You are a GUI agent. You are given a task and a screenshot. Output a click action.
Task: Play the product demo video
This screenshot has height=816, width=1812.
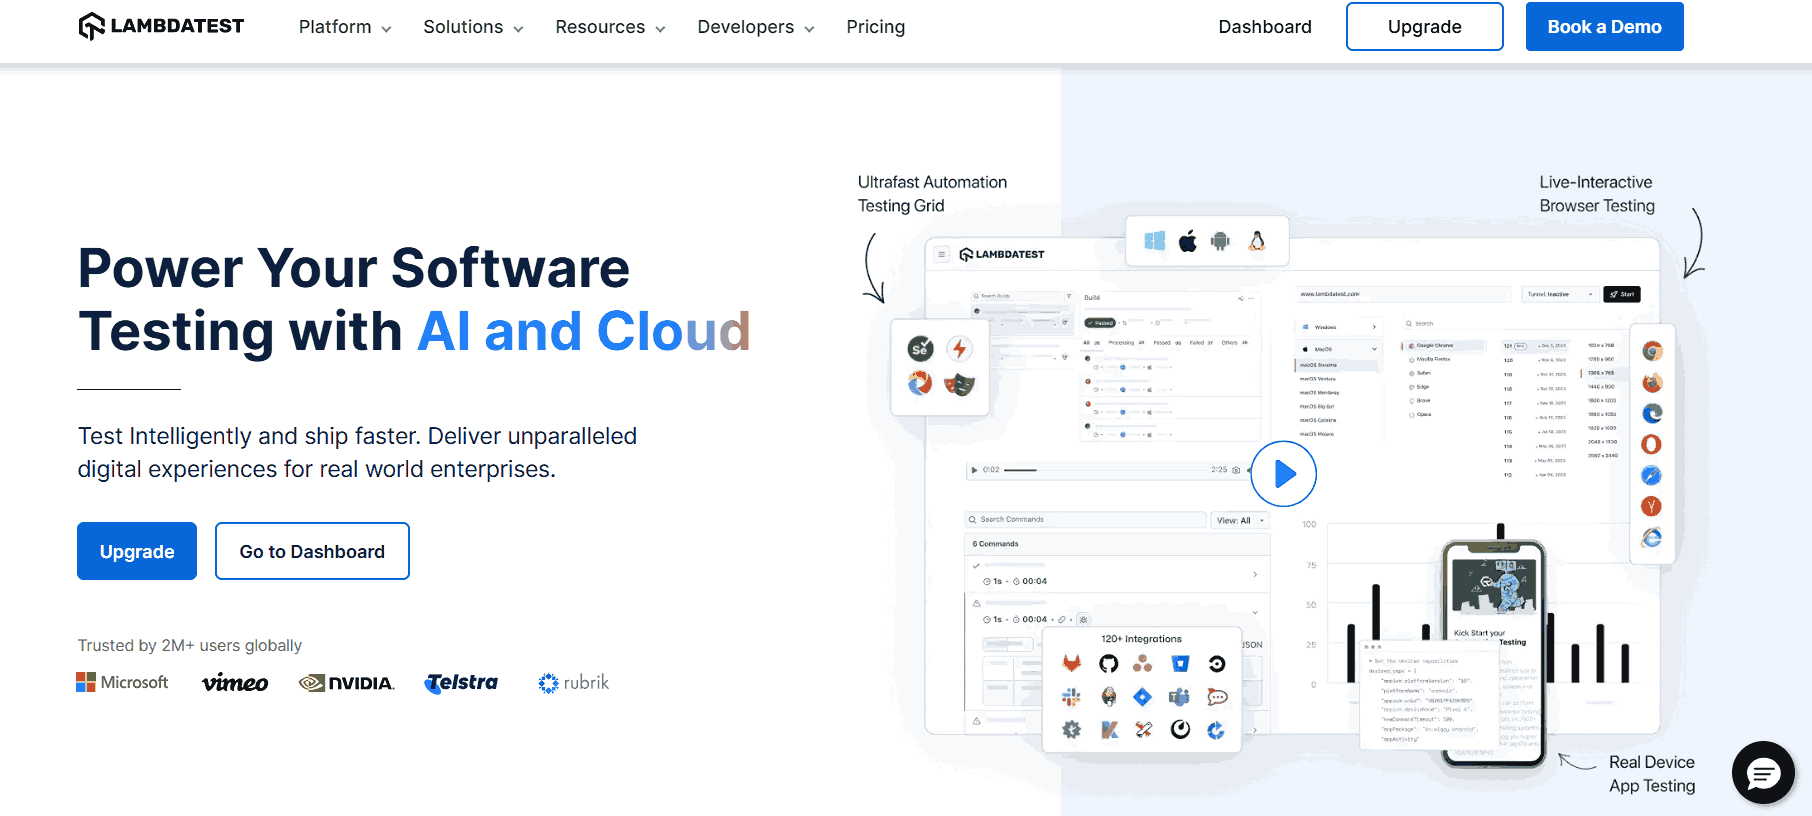coord(1284,474)
